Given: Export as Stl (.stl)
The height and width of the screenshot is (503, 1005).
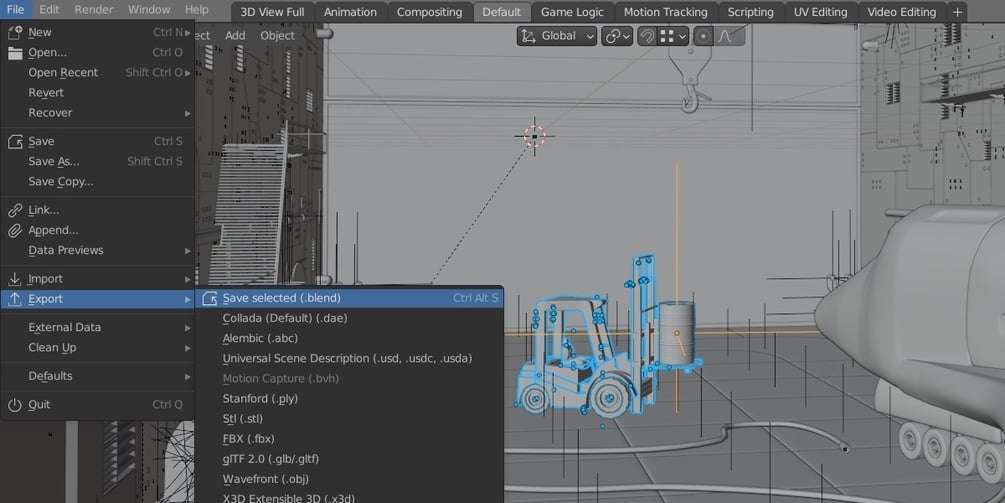Looking at the screenshot, I should [349, 418].
